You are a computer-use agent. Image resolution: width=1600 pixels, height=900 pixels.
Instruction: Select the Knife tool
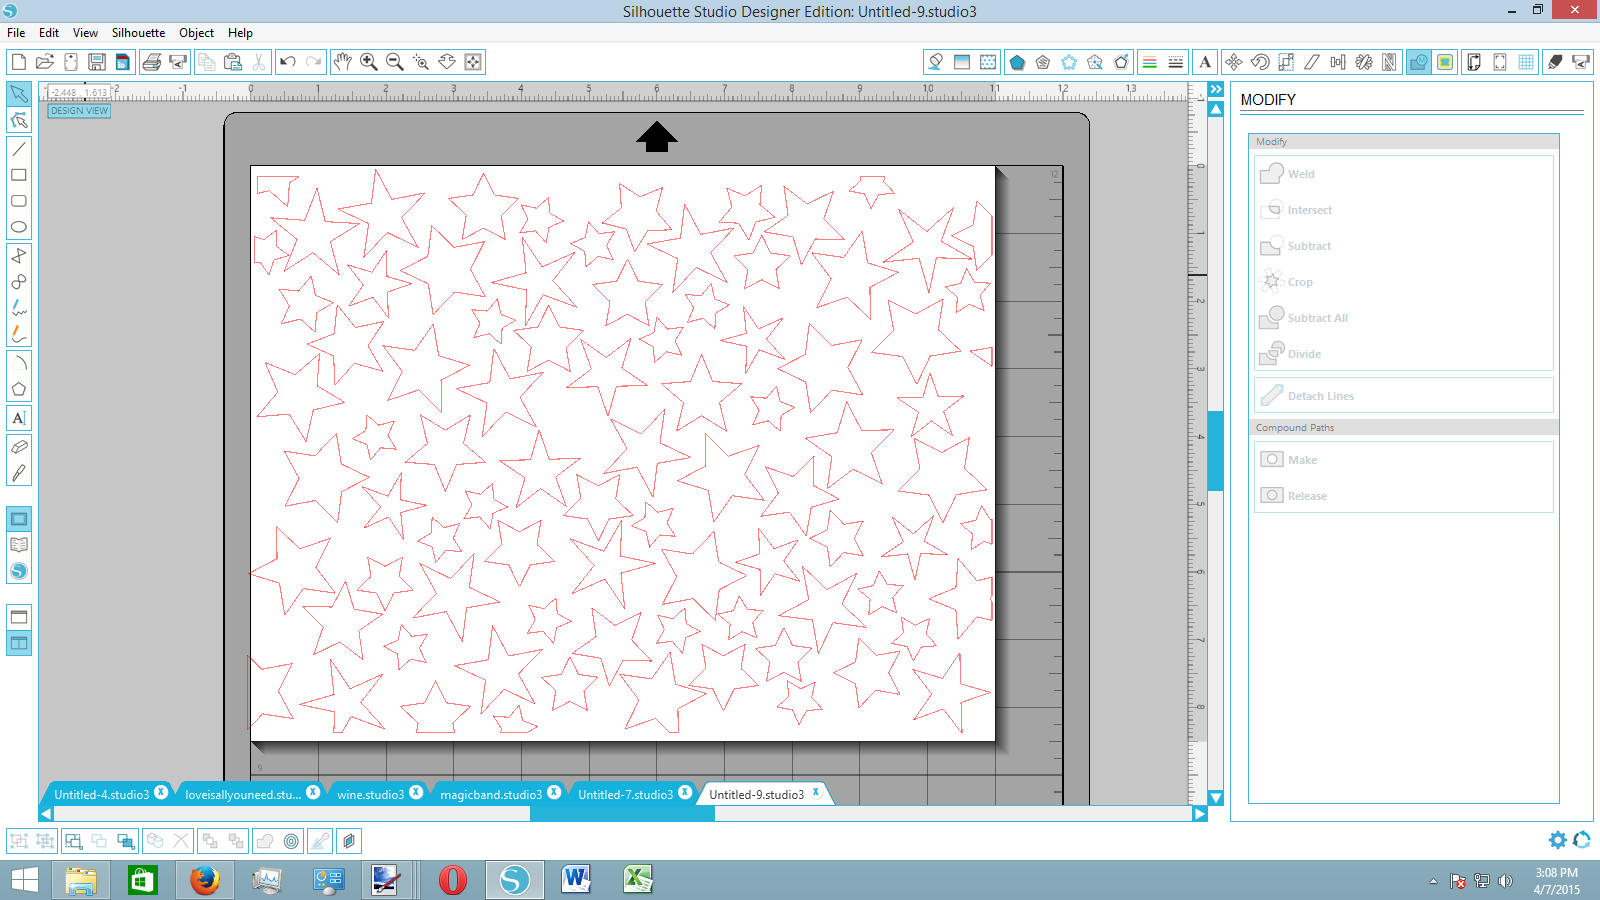[x=19, y=473]
